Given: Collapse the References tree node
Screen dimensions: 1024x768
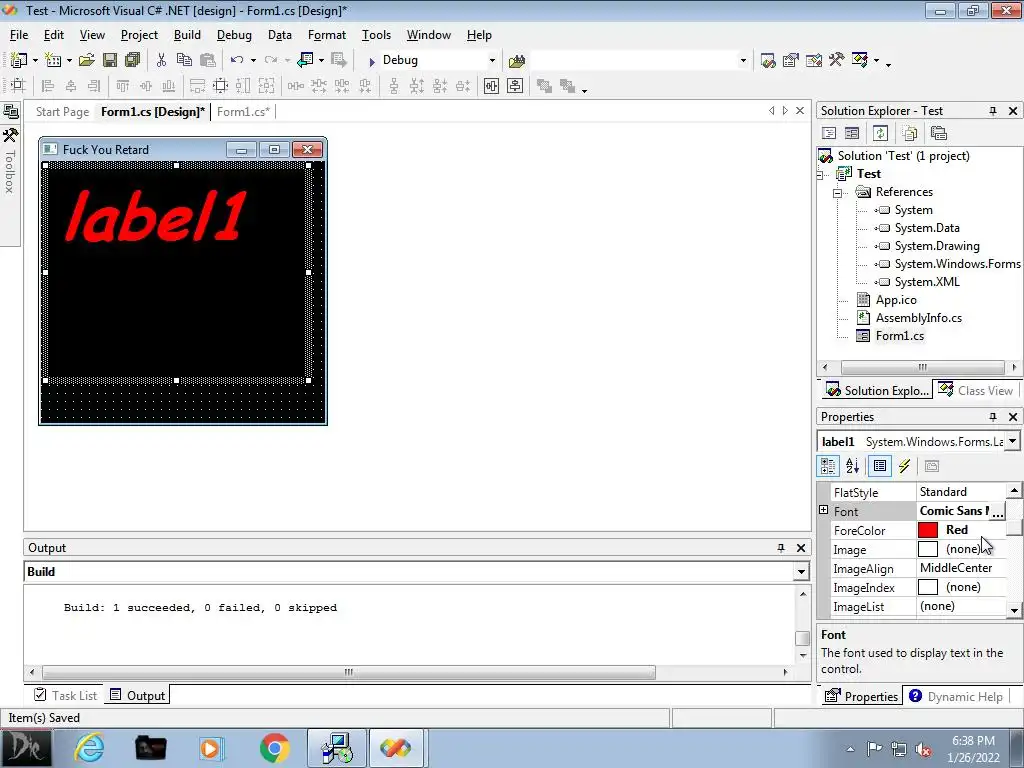Looking at the screenshot, I should [x=837, y=193].
